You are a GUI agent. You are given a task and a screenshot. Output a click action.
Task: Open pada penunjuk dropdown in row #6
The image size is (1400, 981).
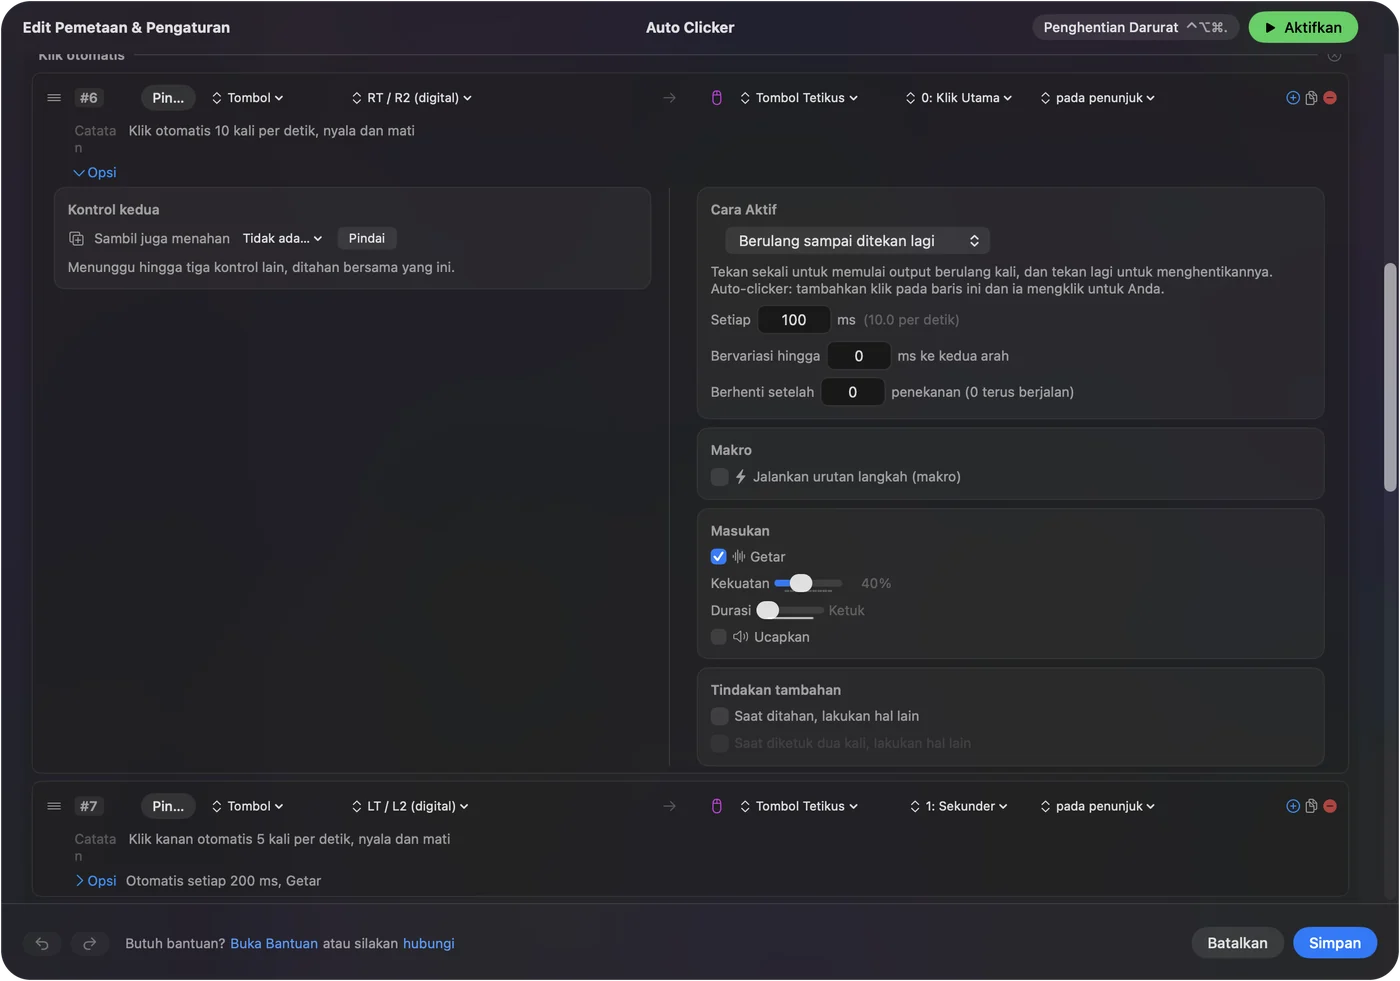(1098, 98)
